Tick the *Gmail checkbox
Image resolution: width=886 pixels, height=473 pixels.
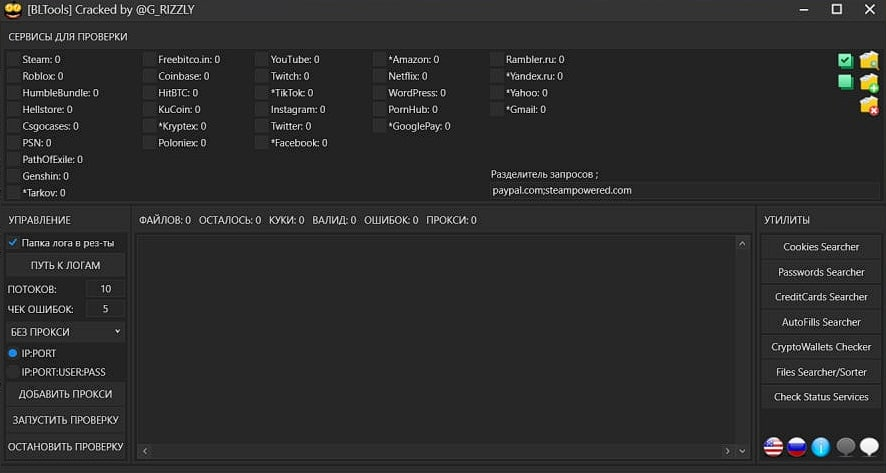click(497, 110)
